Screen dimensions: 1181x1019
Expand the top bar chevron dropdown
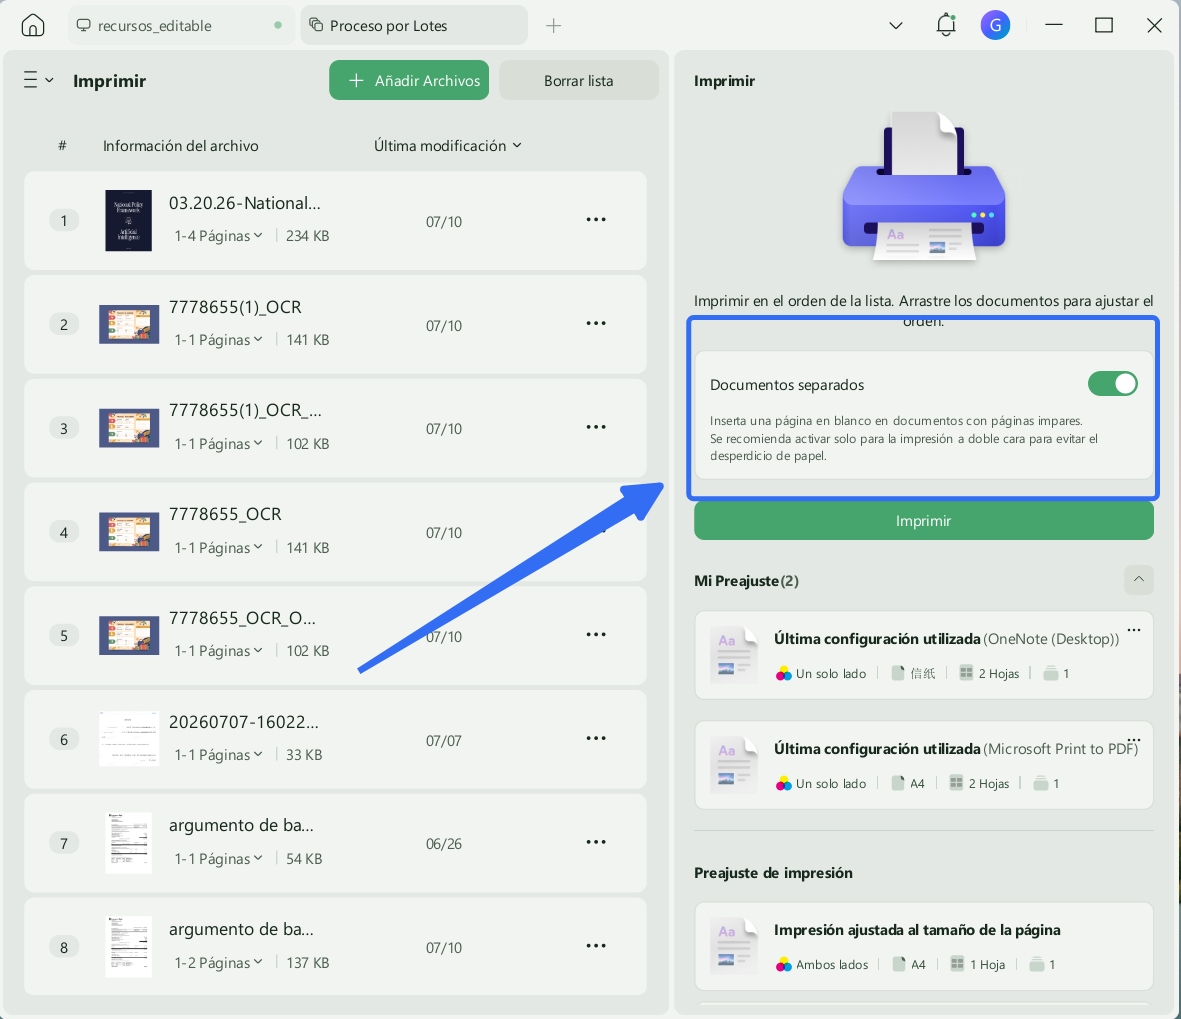coord(896,26)
